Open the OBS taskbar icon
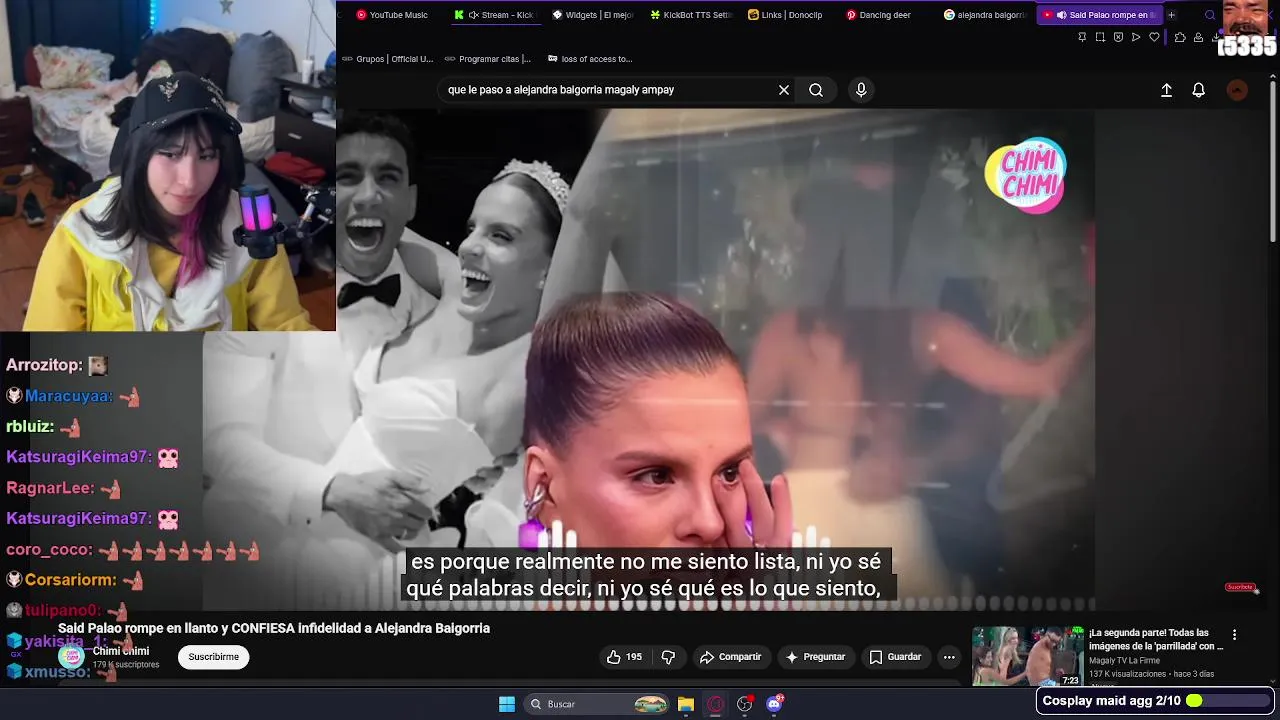Viewport: 1280px width, 720px height. click(x=744, y=704)
